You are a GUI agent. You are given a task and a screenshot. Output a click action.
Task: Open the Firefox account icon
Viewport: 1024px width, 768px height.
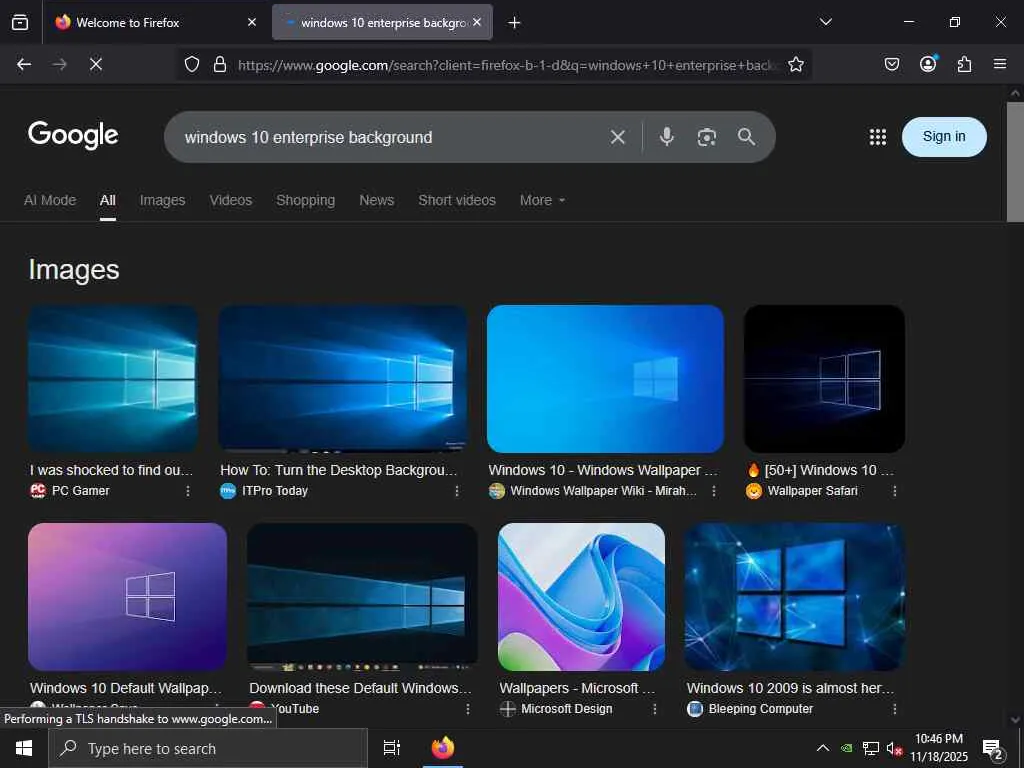[x=928, y=64]
